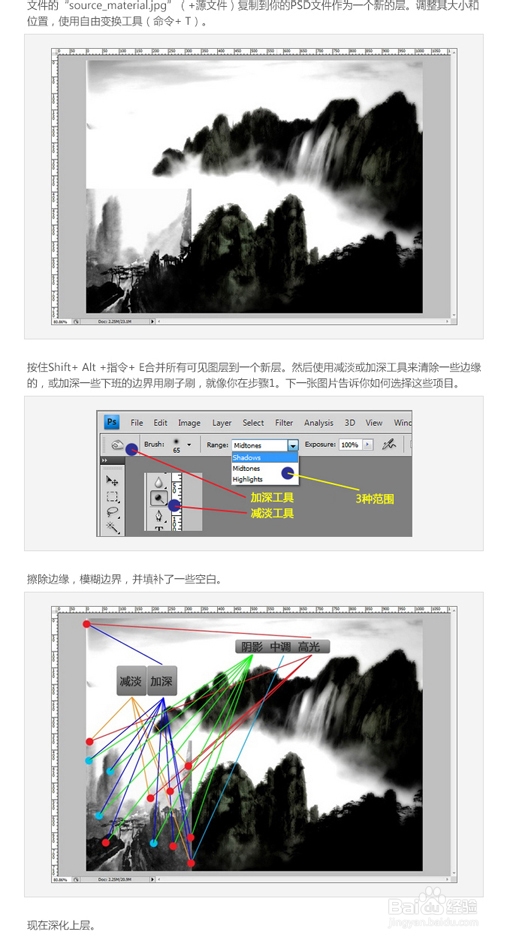Click Doc: 2.25M/23.1M status text in first canvas
The image size is (507, 941).
tap(115, 321)
